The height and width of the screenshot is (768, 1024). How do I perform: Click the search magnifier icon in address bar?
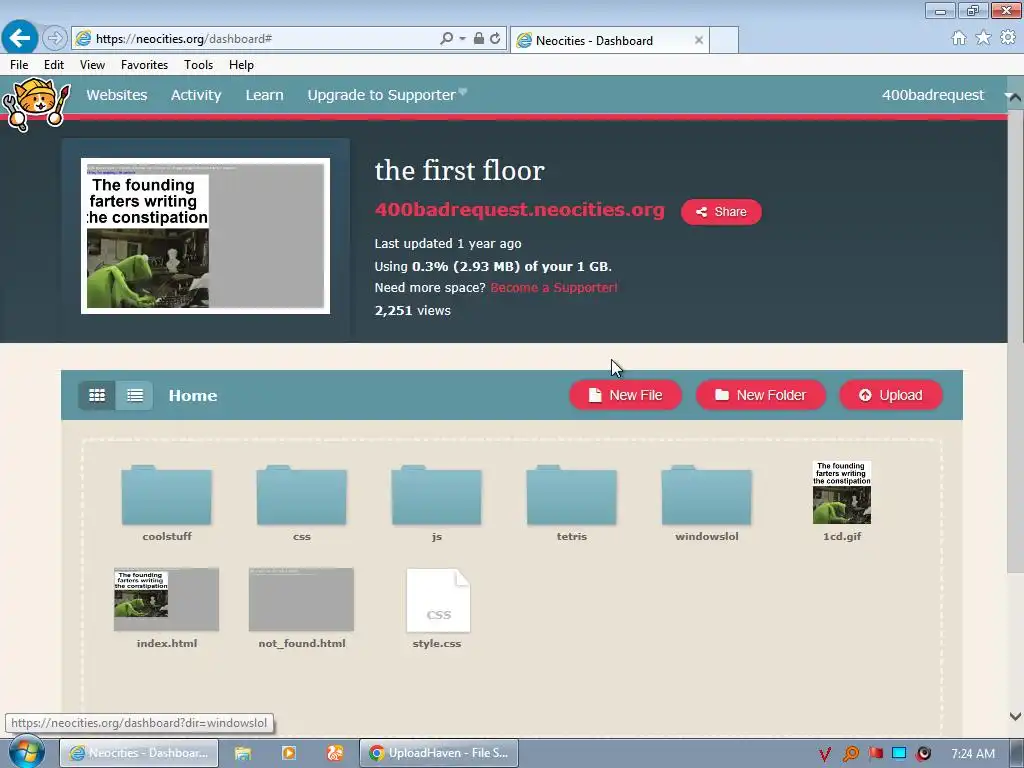[446, 39]
